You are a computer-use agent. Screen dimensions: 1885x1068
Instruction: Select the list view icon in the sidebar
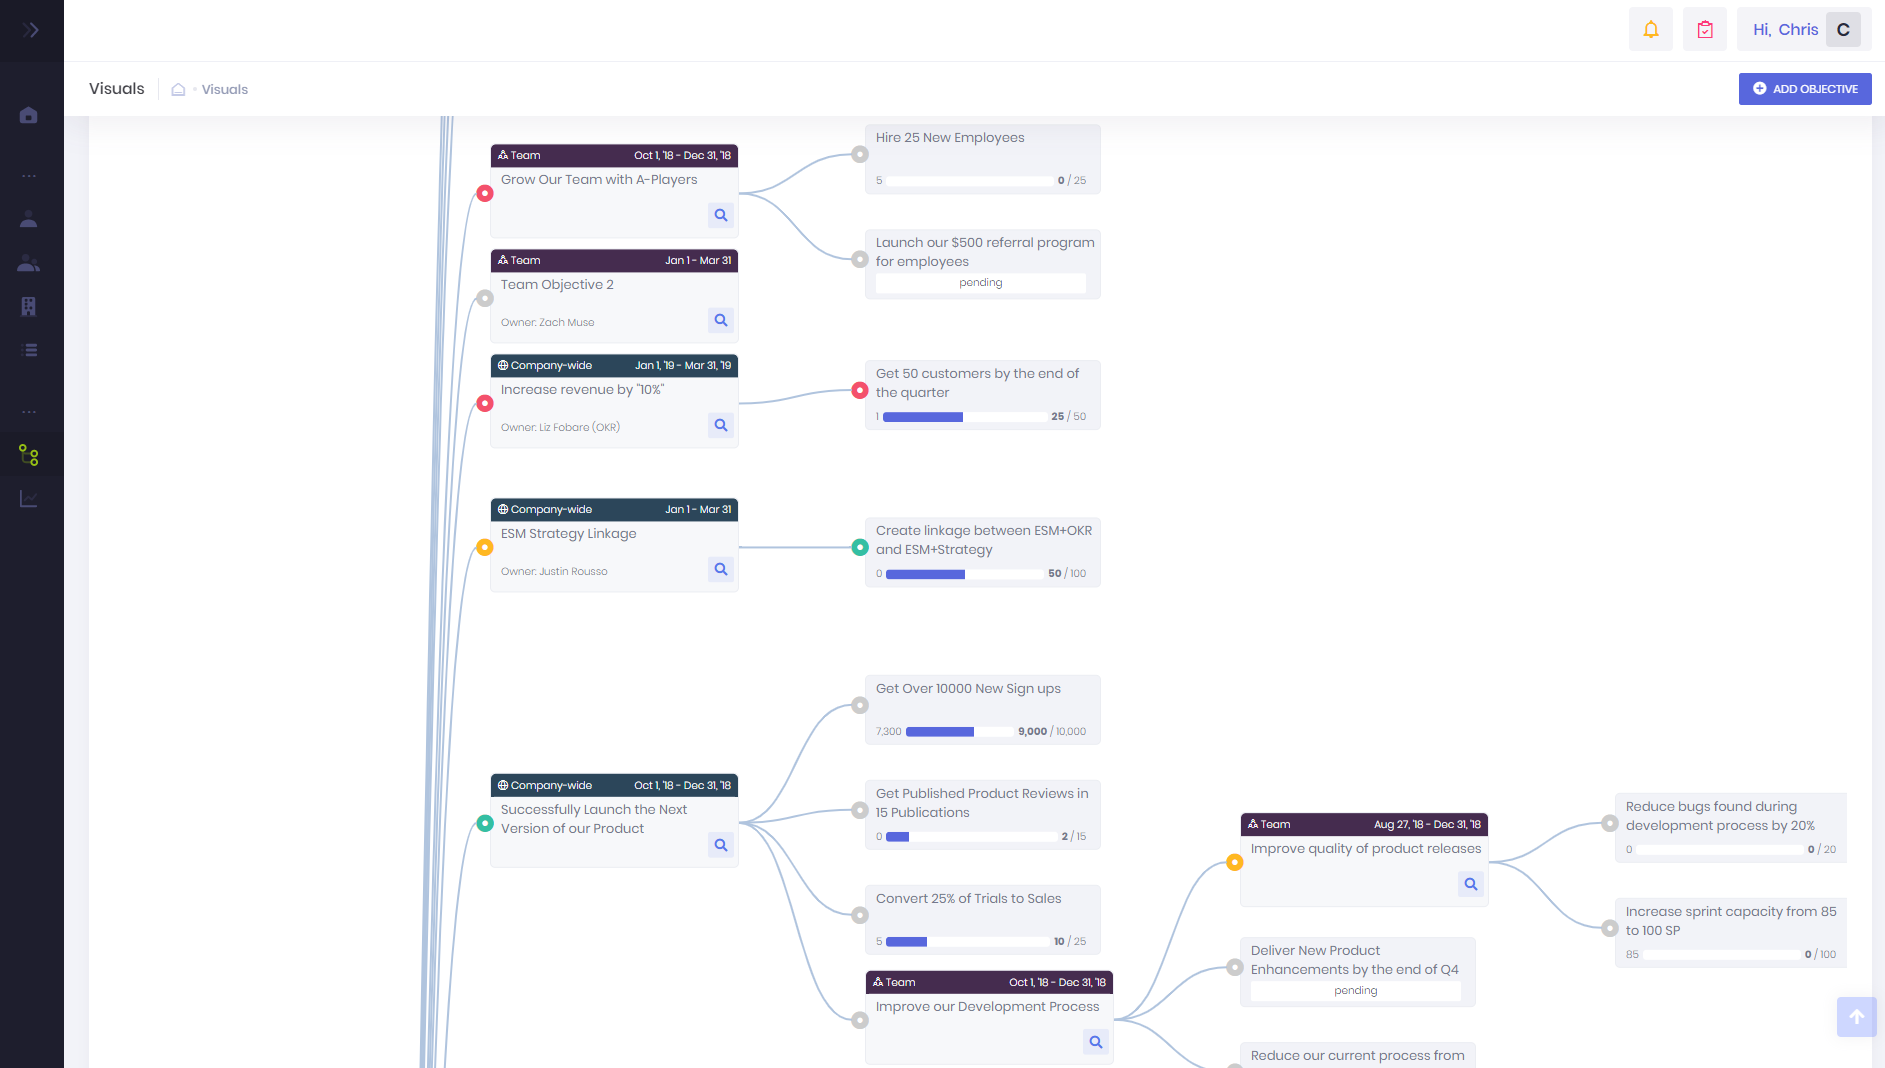[x=29, y=350]
